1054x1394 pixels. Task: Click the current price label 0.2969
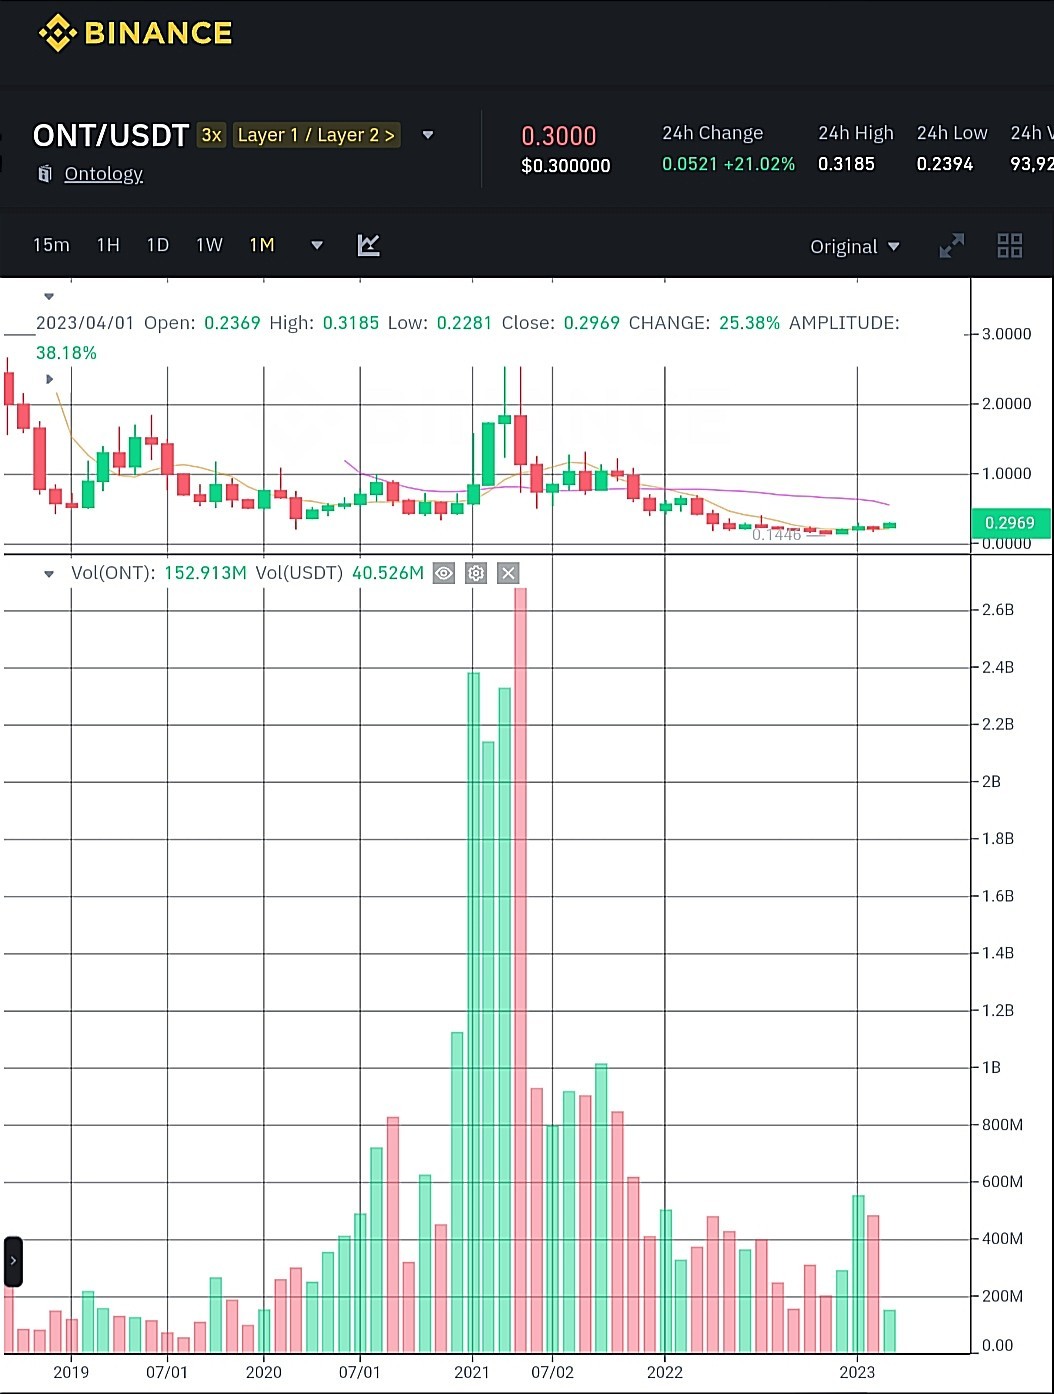pyautogui.click(x=1010, y=523)
